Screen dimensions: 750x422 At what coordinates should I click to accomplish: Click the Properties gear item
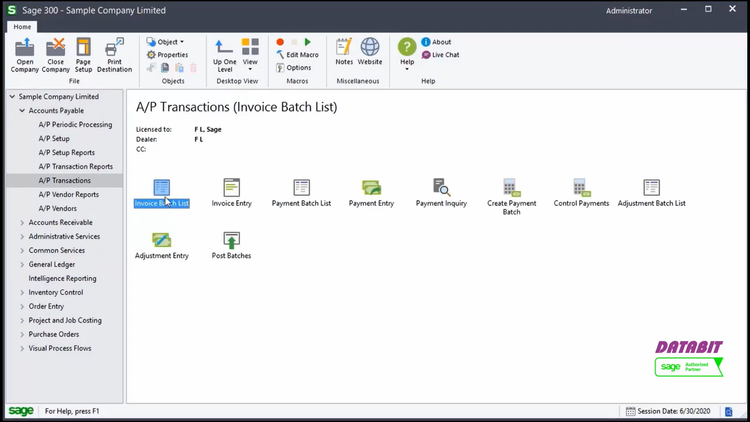click(167, 55)
